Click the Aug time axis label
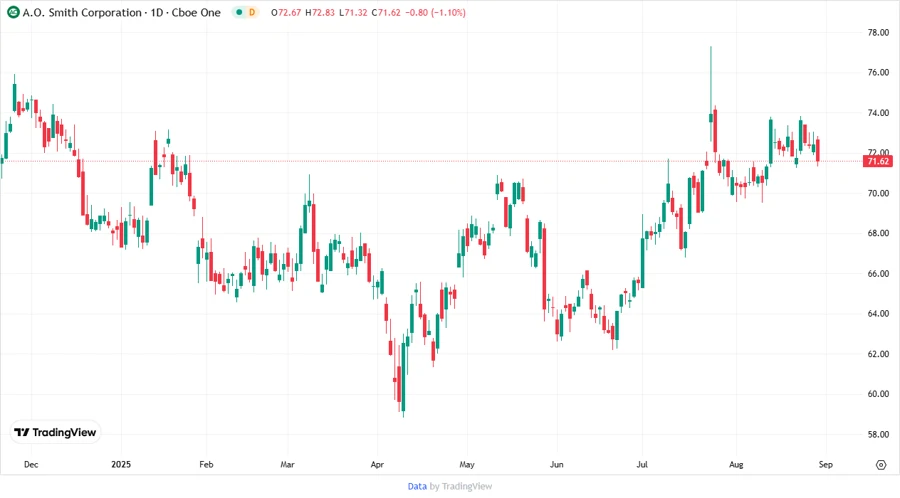The height and width of the screenshot is (498, 900). click(736, 464)
